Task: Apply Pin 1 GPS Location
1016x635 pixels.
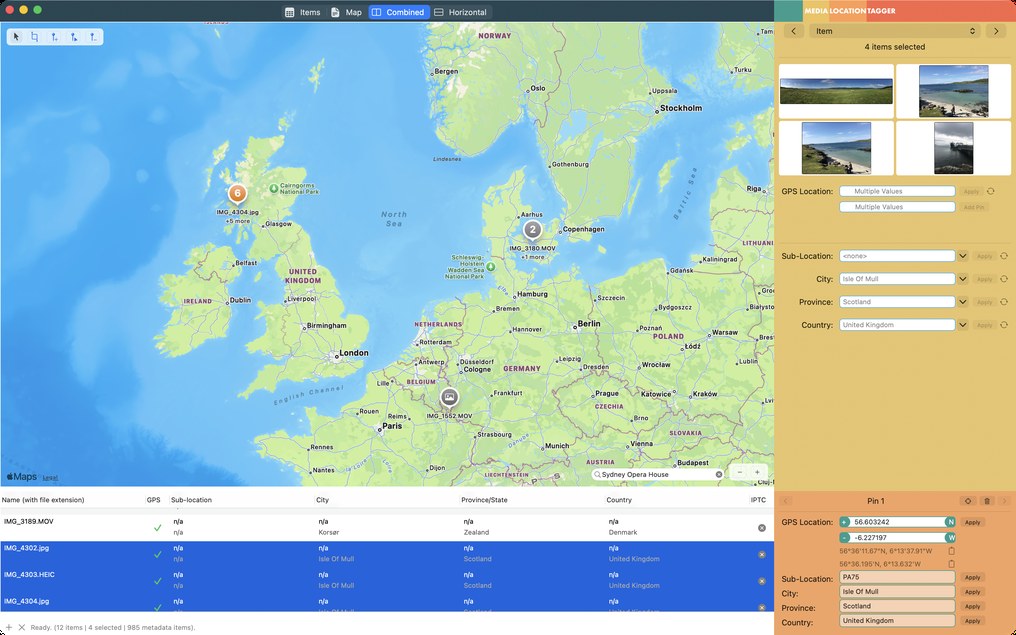Action: point(973,522)
